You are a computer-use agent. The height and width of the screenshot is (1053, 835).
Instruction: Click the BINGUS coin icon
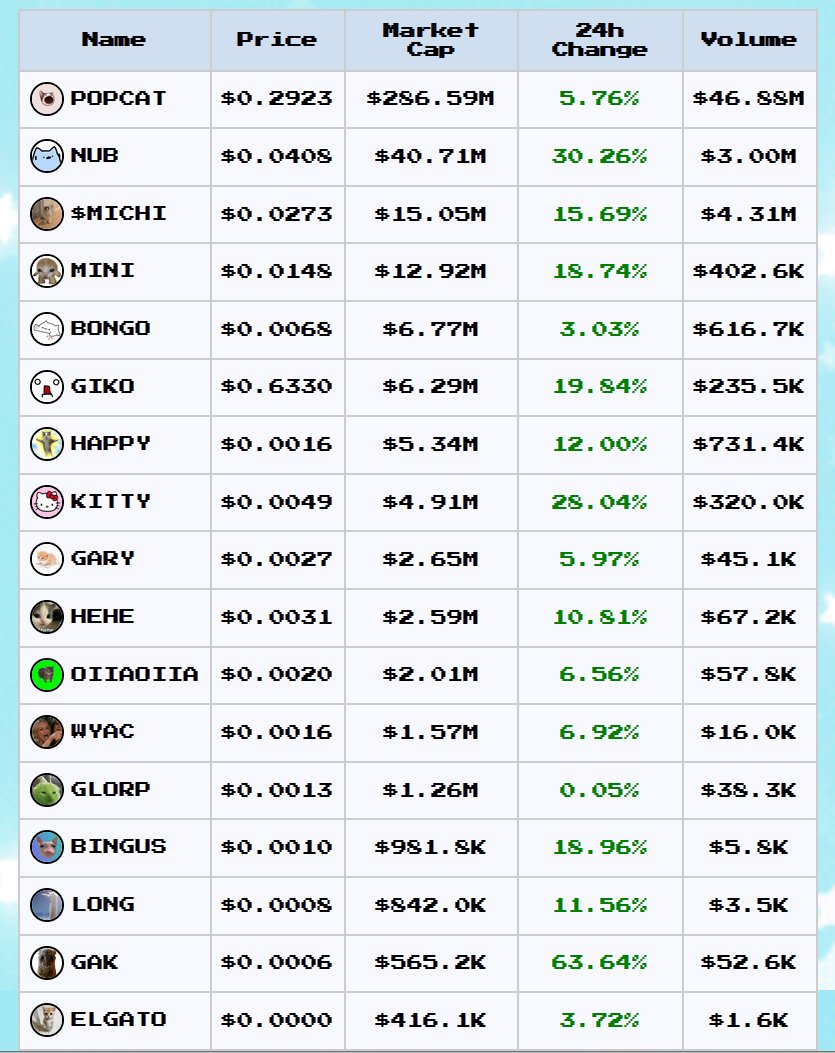click(x=46, y=848)
